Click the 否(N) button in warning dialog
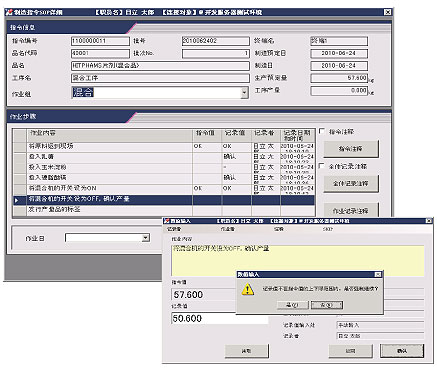 click(x=327, y=305)
